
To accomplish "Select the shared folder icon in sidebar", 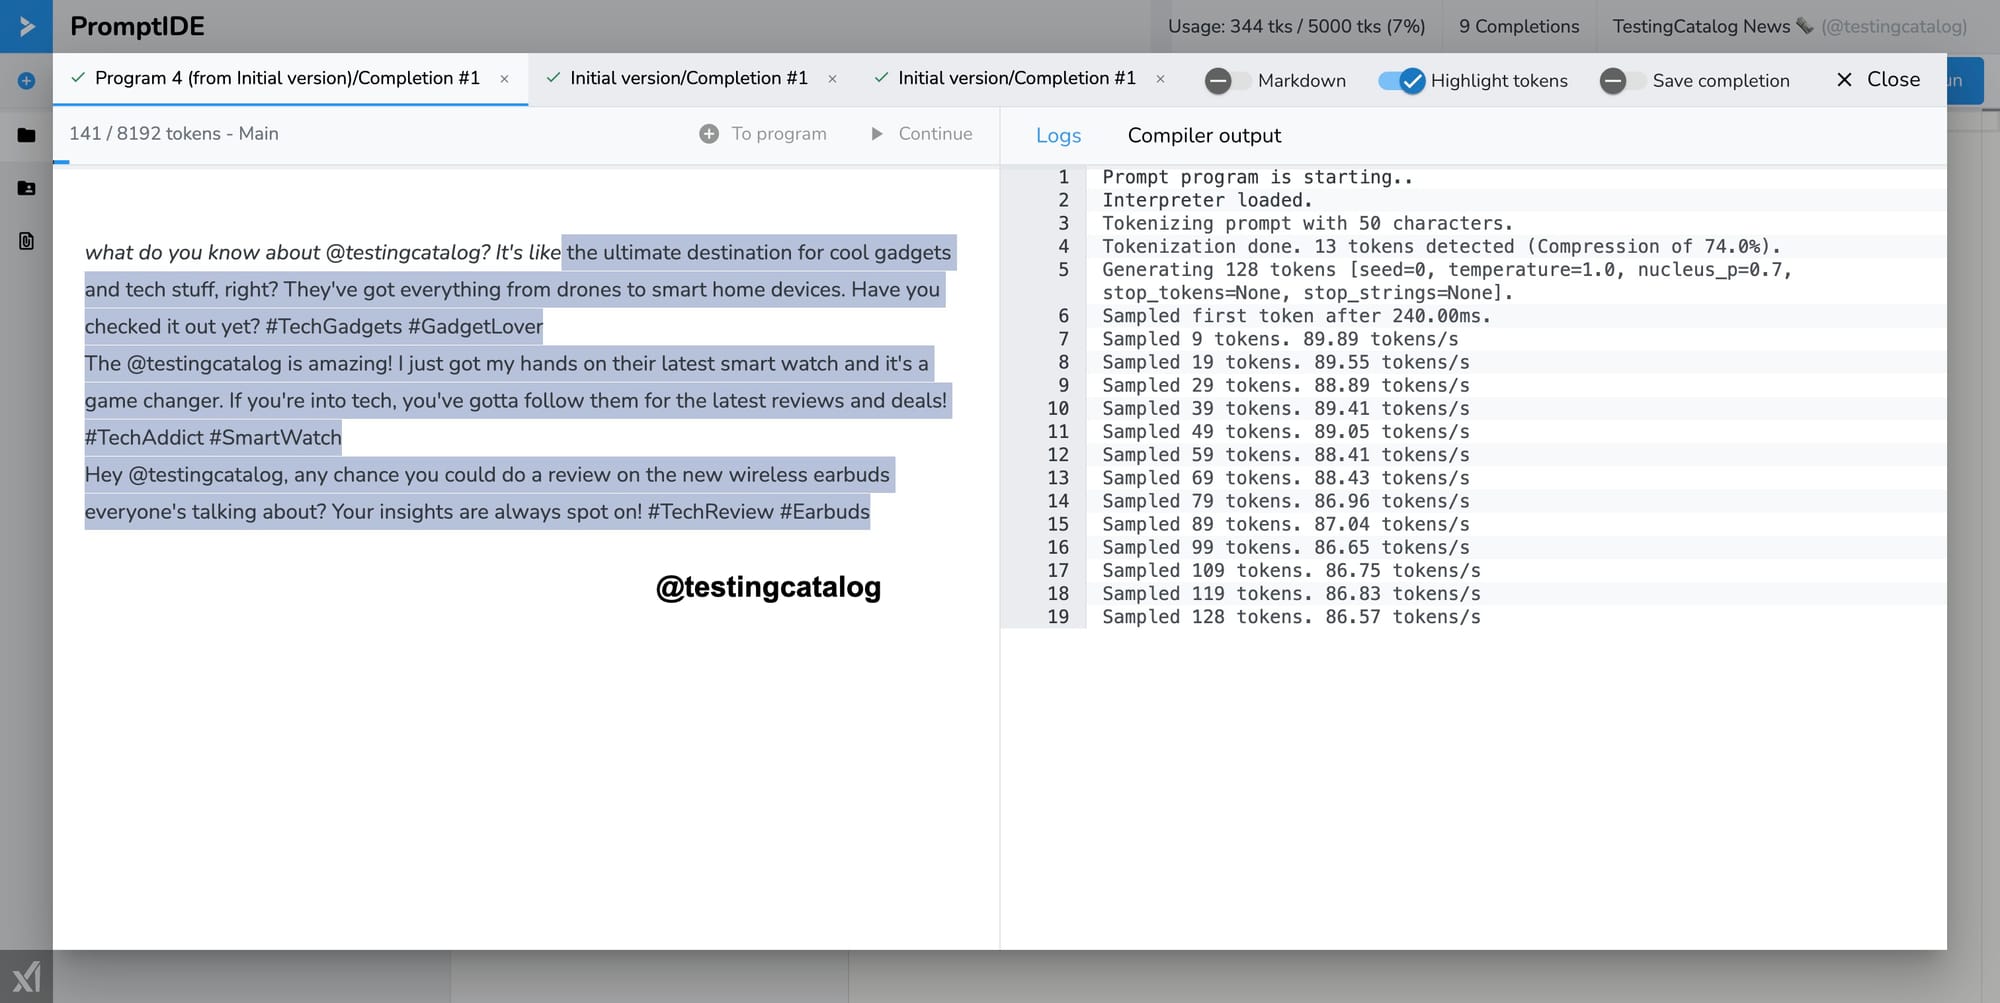I will 25,188.
